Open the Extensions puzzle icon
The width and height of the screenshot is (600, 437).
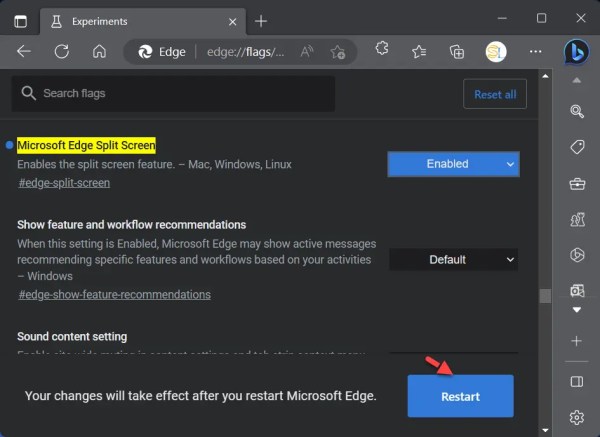382,49
